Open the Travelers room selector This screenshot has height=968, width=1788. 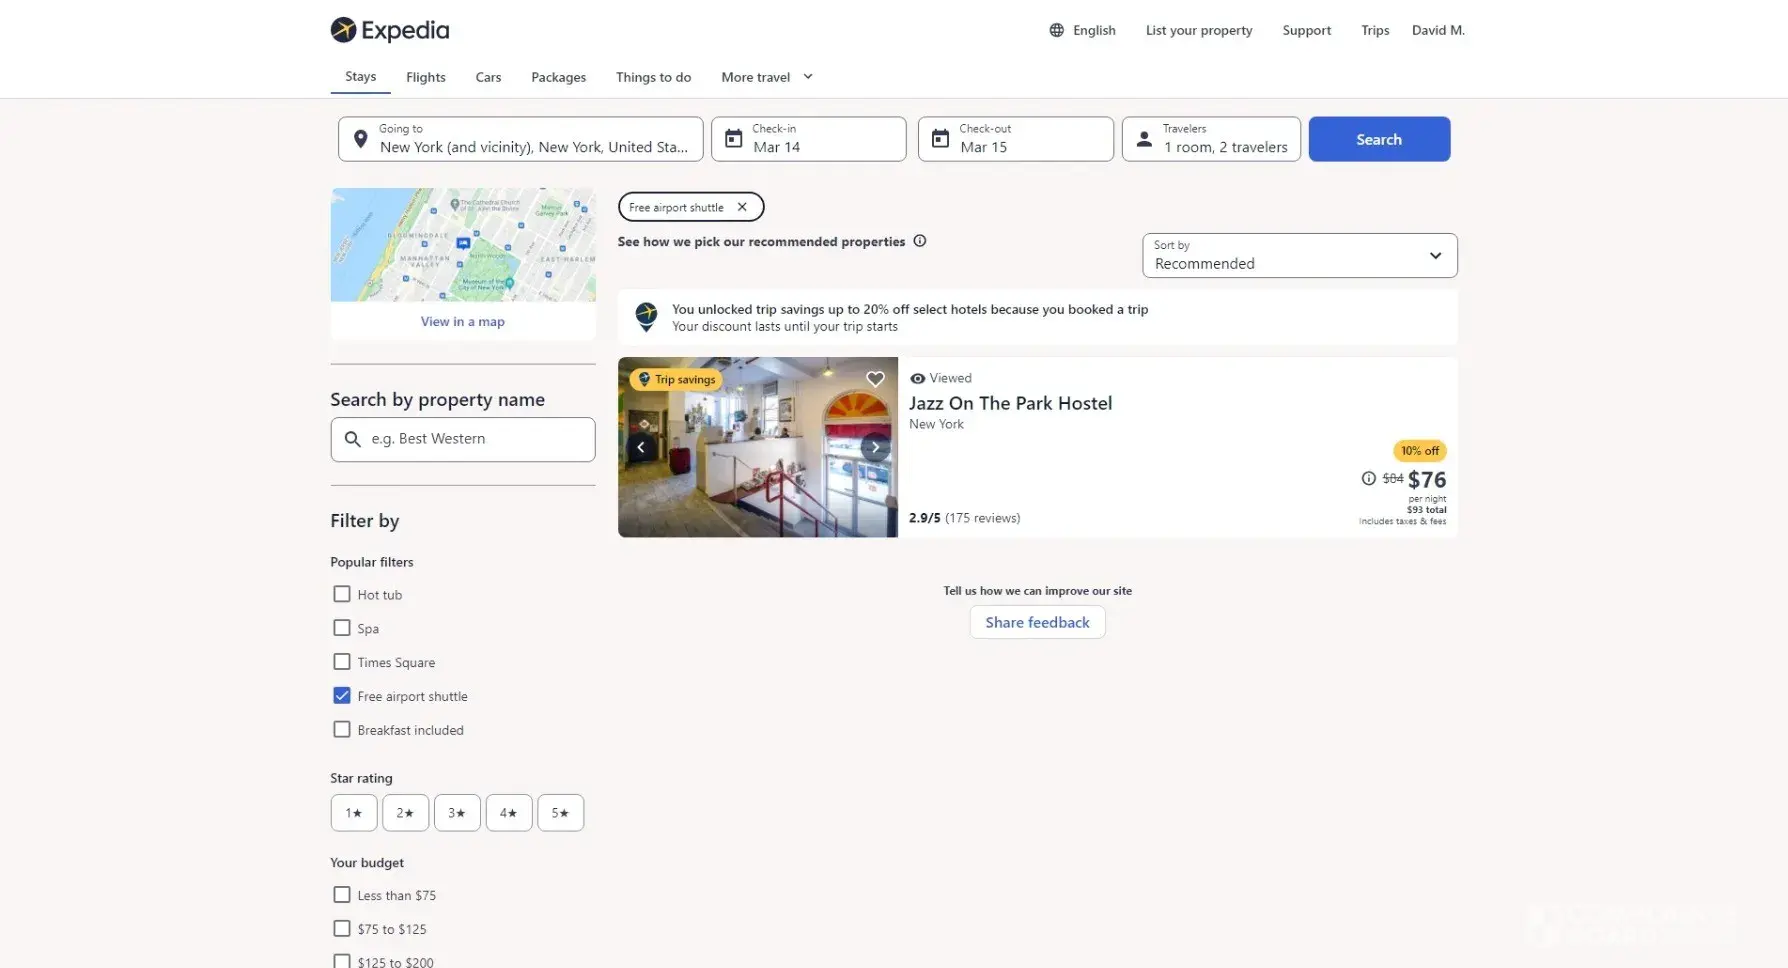click(1211, 139)
